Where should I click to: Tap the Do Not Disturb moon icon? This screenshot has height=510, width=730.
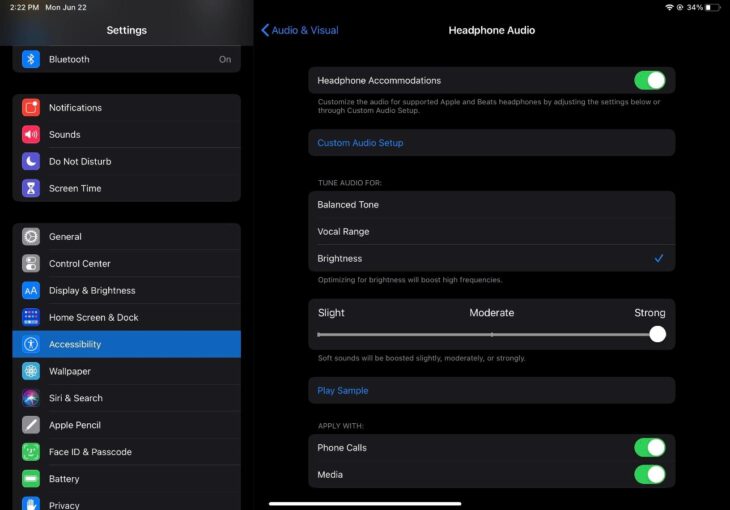pos(31,162)
